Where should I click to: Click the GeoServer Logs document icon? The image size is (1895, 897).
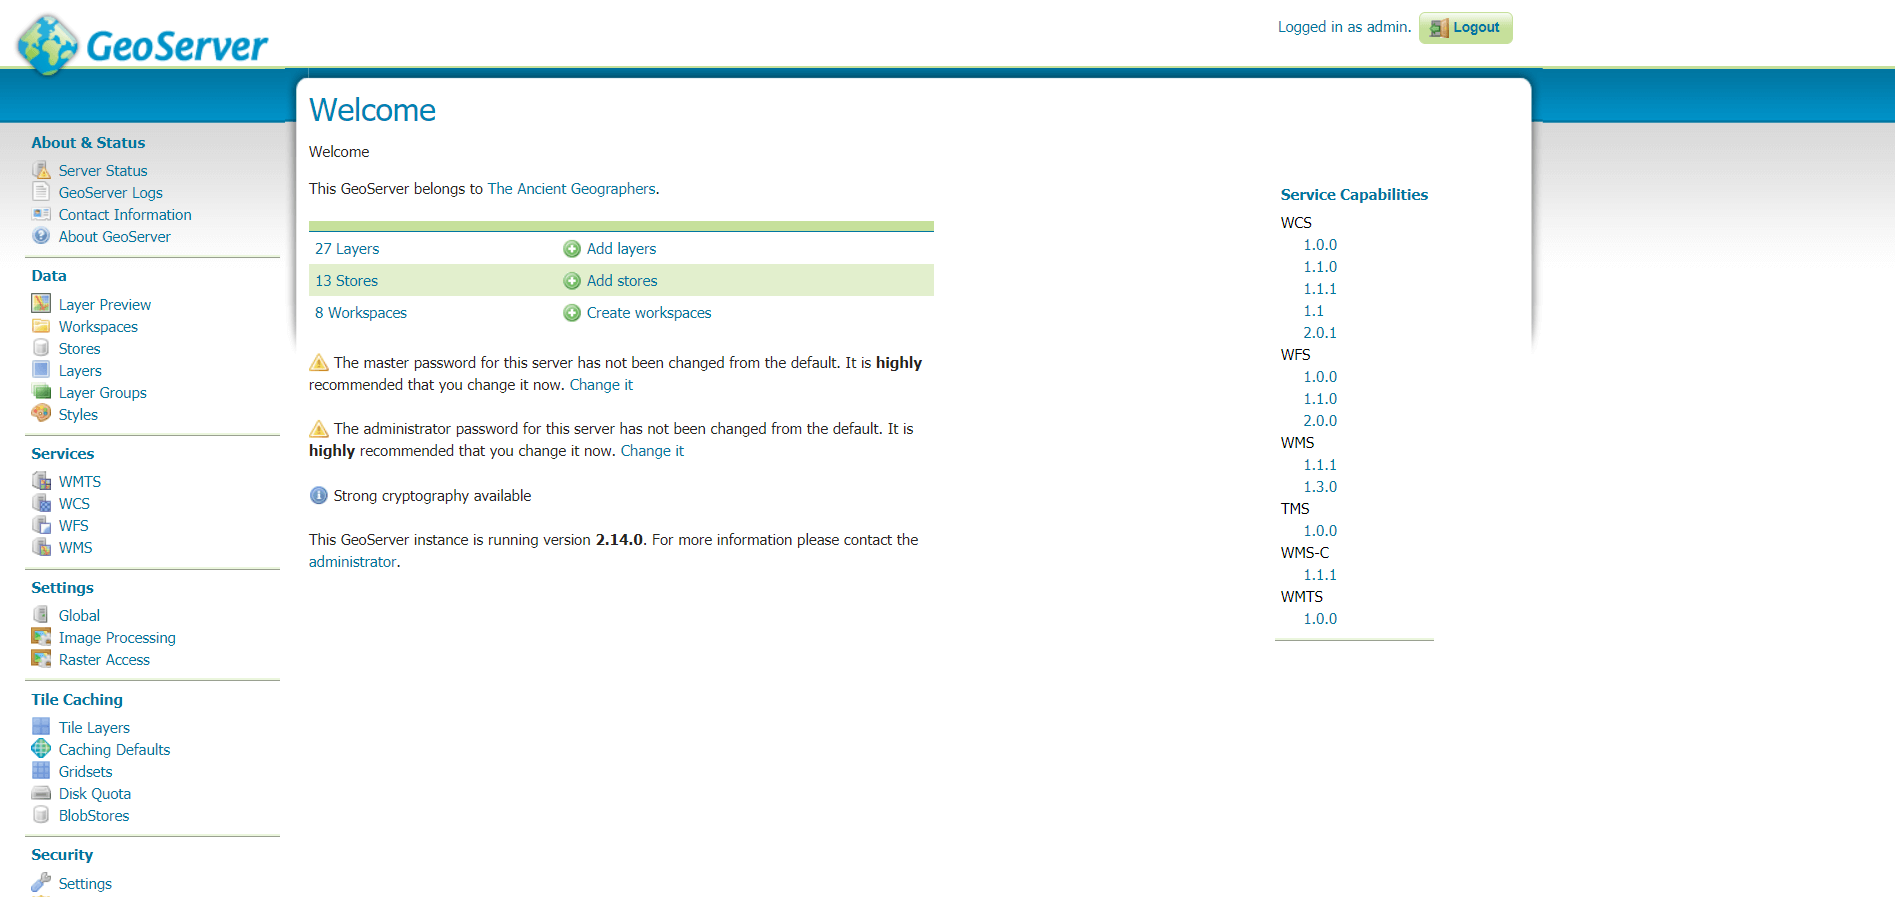click(x=41, y=192)
